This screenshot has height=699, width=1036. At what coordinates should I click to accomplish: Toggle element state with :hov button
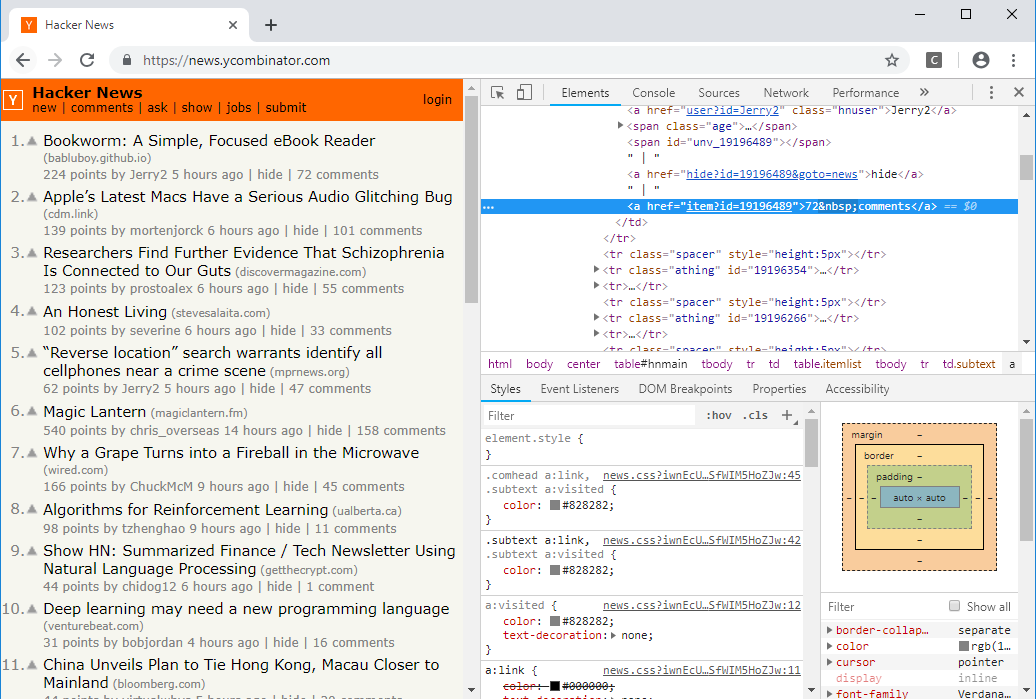pyautogui.click(x=717, y=414)
